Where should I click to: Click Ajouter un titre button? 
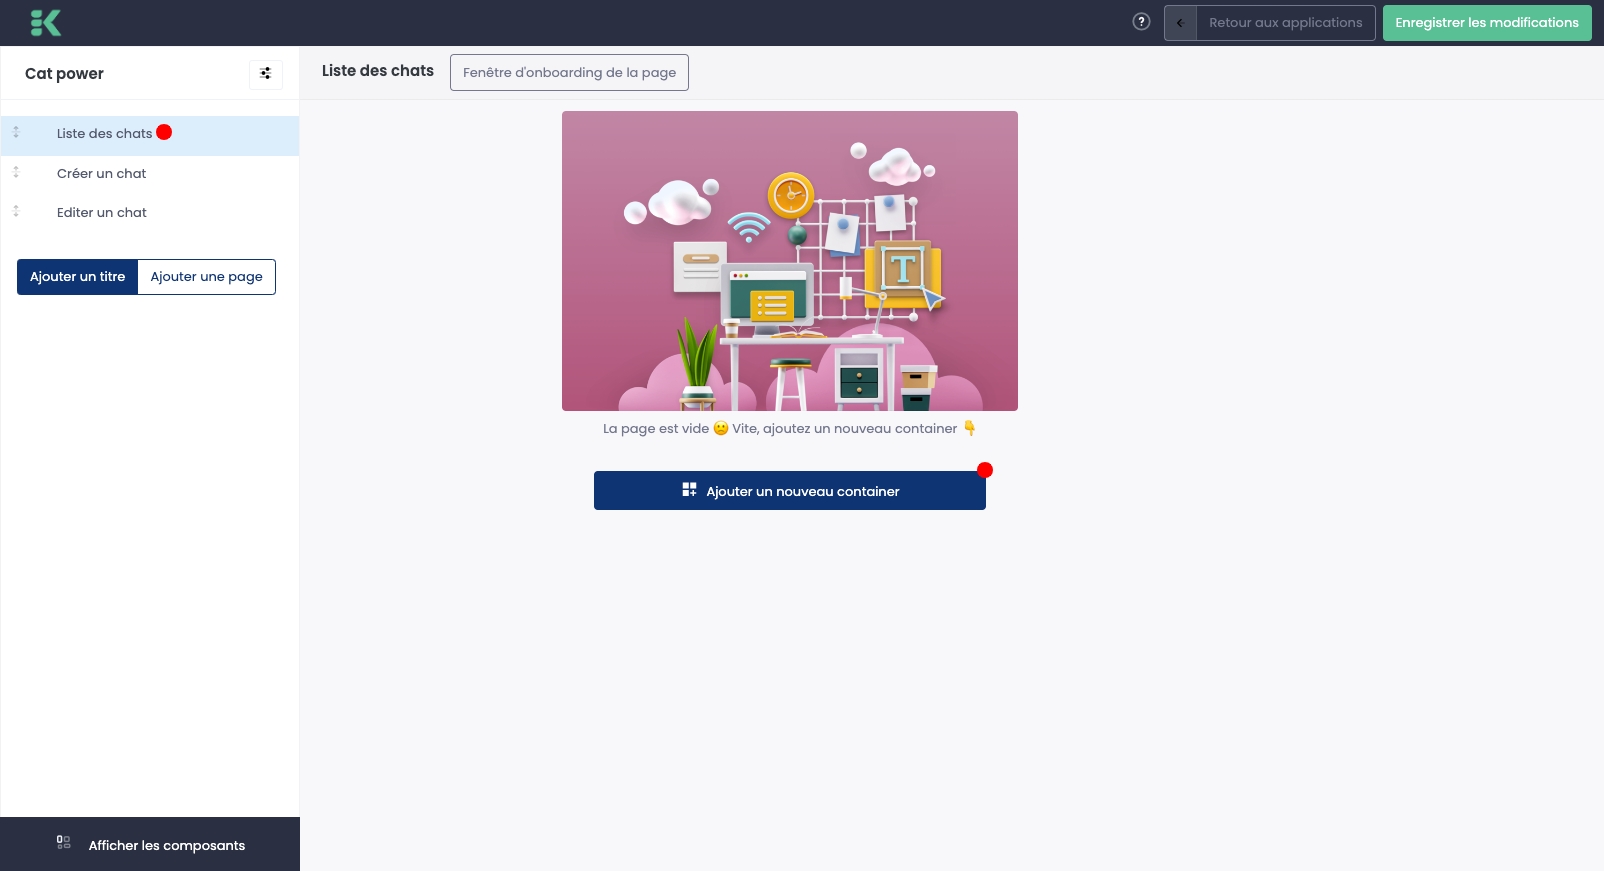[x=78, y=277]
